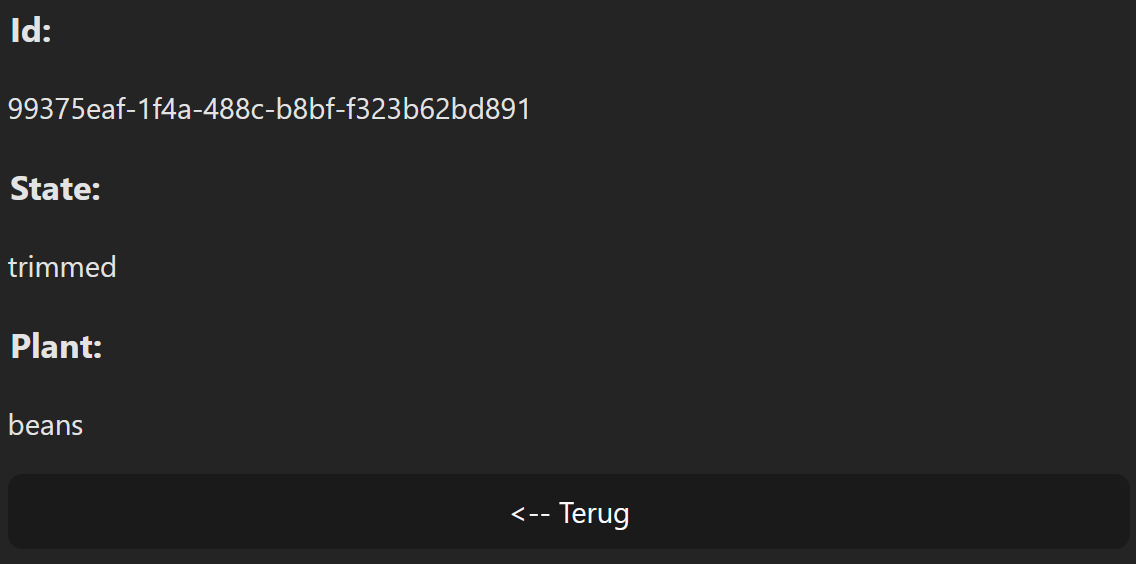Click the full UUID value text
1136x564 pixels.
[x=269, y=109]
